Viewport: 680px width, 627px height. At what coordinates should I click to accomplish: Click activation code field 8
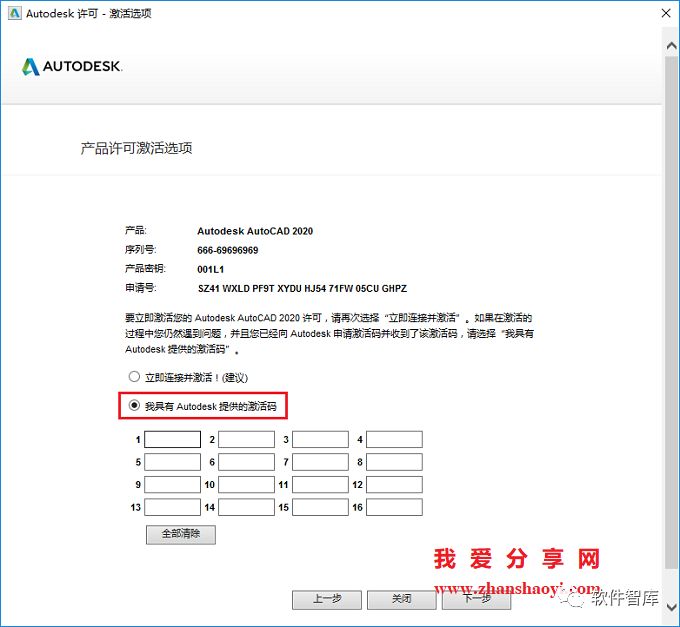pos(394,462)
